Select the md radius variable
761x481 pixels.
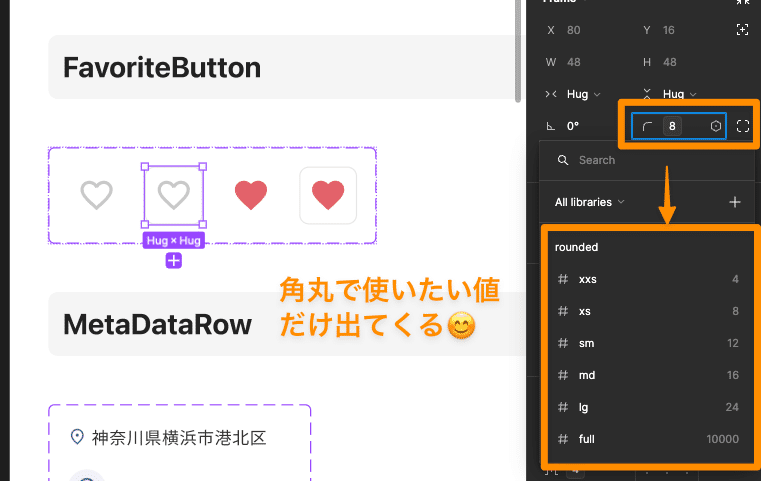pos(649,375)
